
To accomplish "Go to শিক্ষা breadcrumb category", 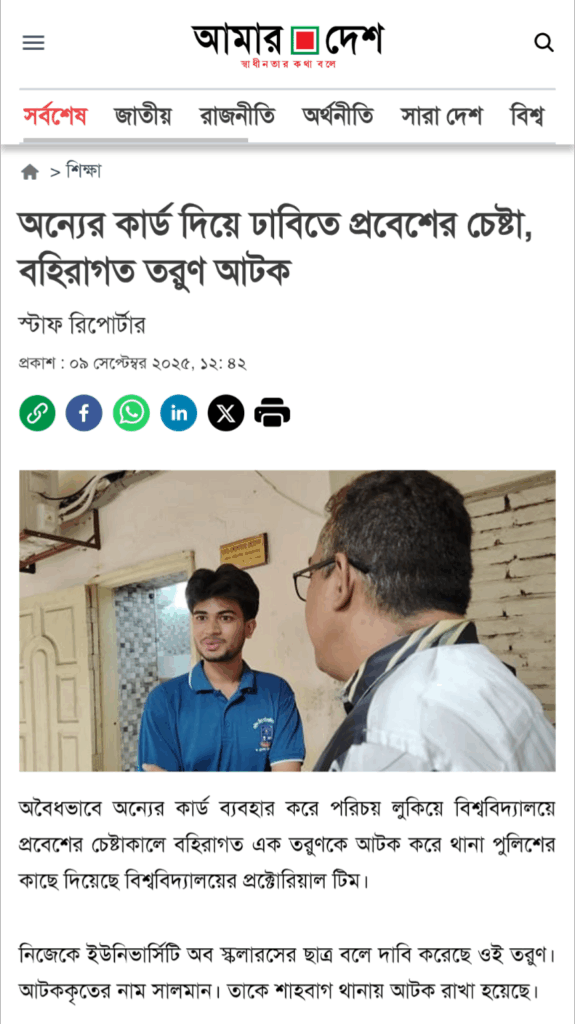I will [x=84, y=172].
